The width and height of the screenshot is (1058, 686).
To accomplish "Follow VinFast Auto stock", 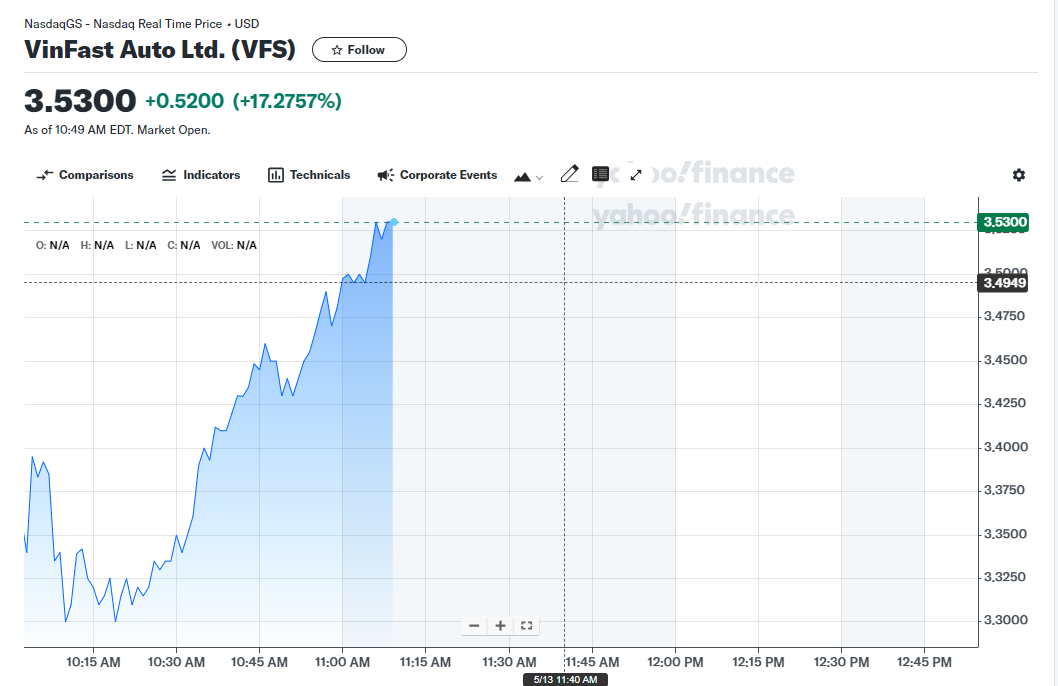I will coord(359,50).
